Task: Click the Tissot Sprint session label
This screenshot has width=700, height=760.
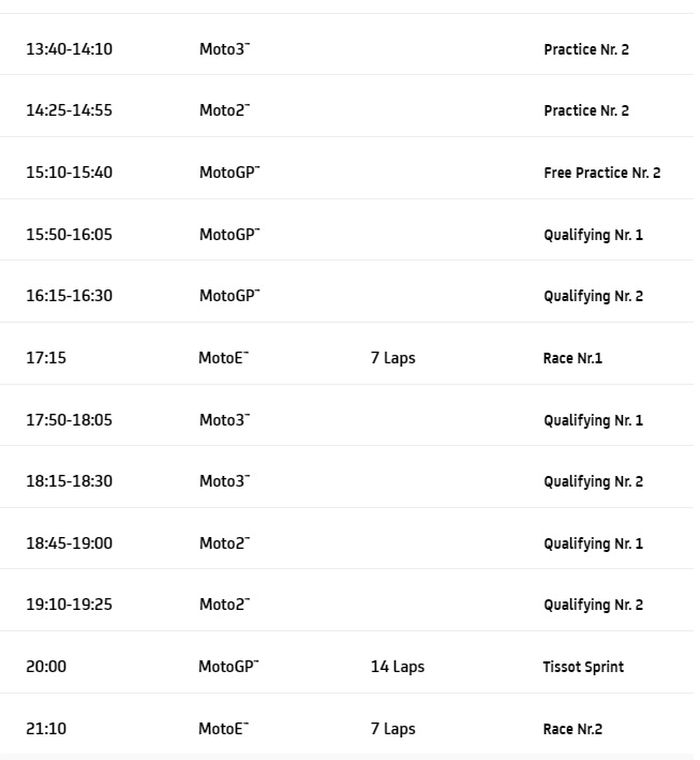Action: click(x=583, y=667)
